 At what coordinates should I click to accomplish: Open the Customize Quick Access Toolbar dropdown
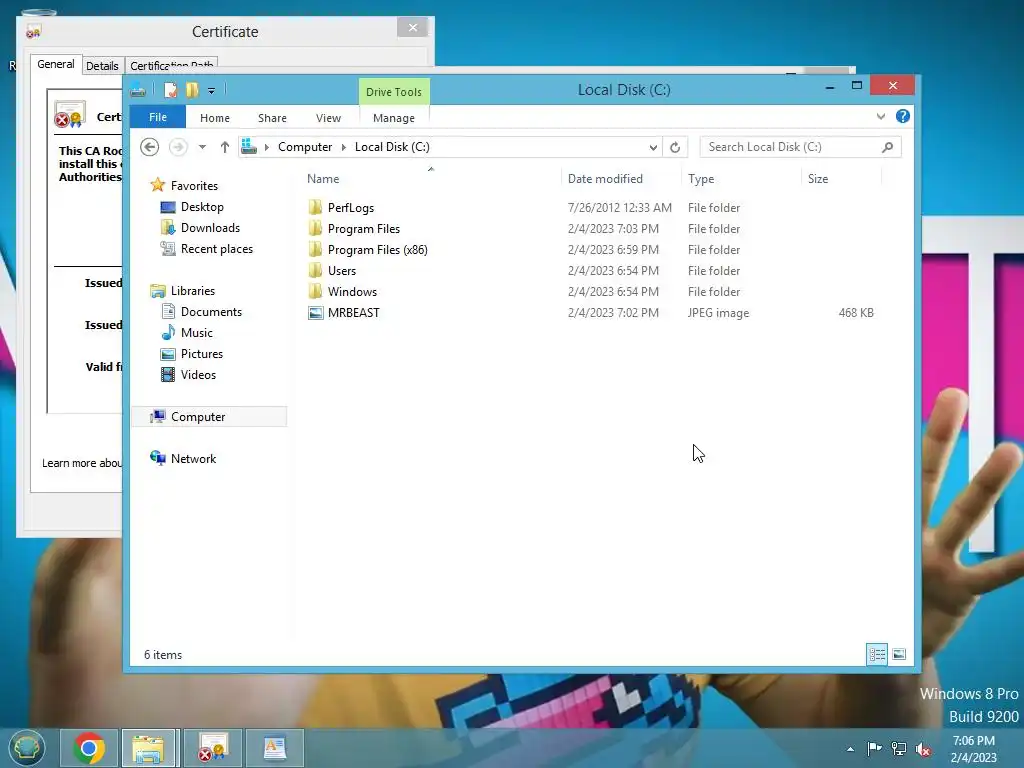point(212,91)
